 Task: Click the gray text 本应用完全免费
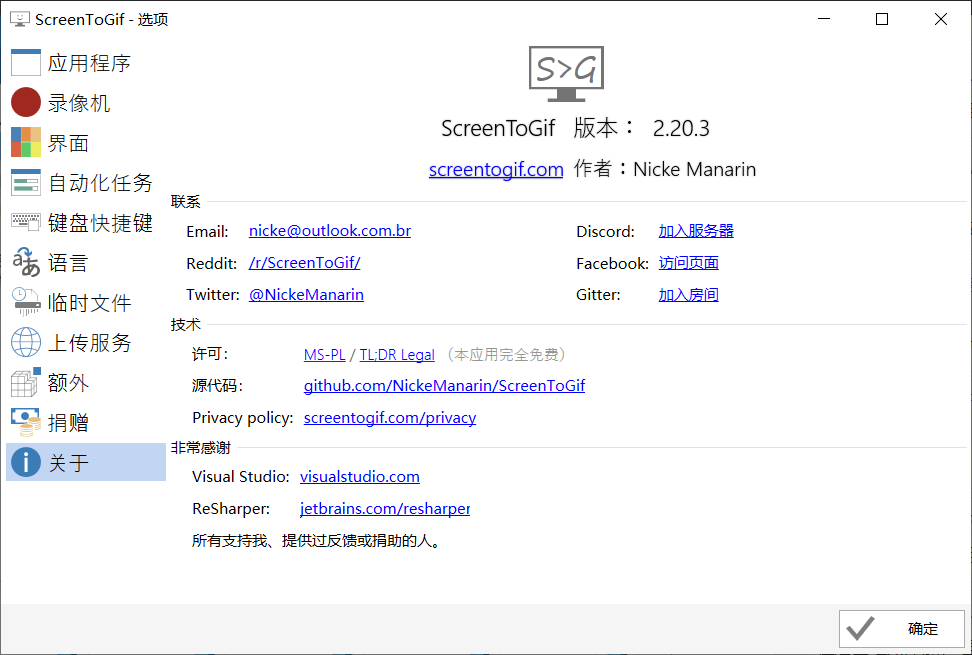tap(506, 354)
